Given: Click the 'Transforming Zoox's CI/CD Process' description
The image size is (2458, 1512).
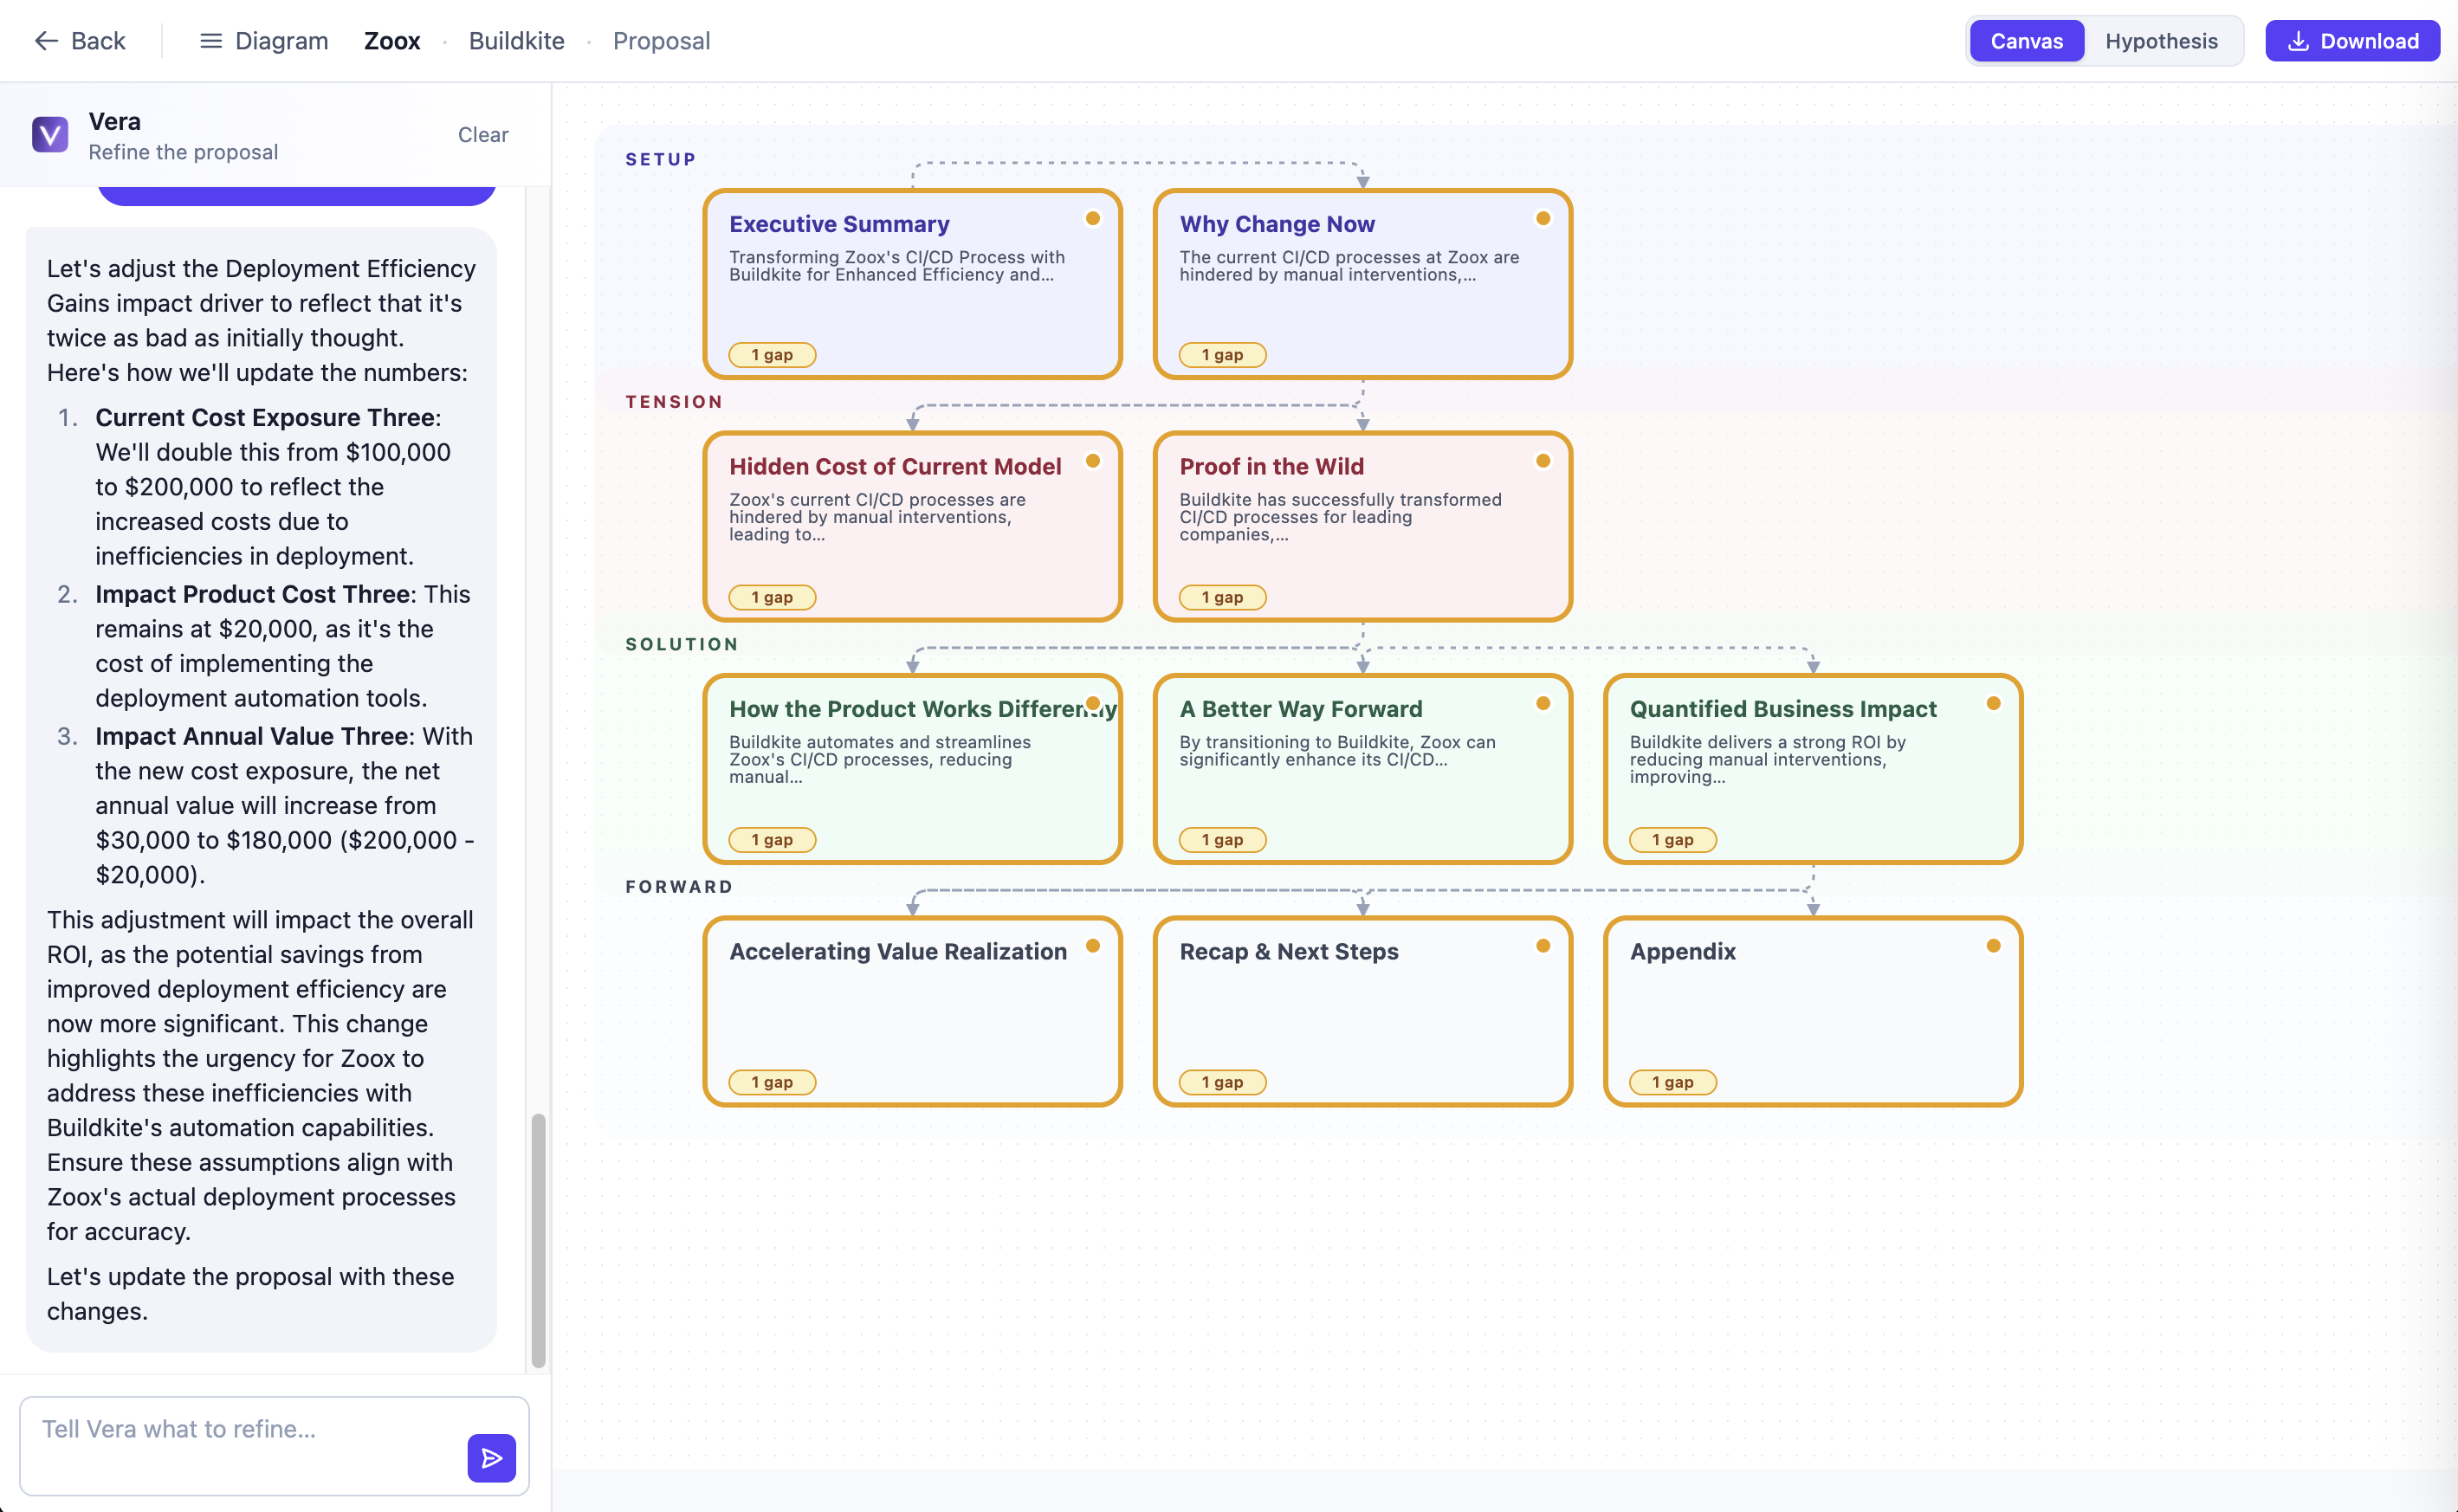Looking at the screenshot, I should pyautogui.click(x=897, y=266).
